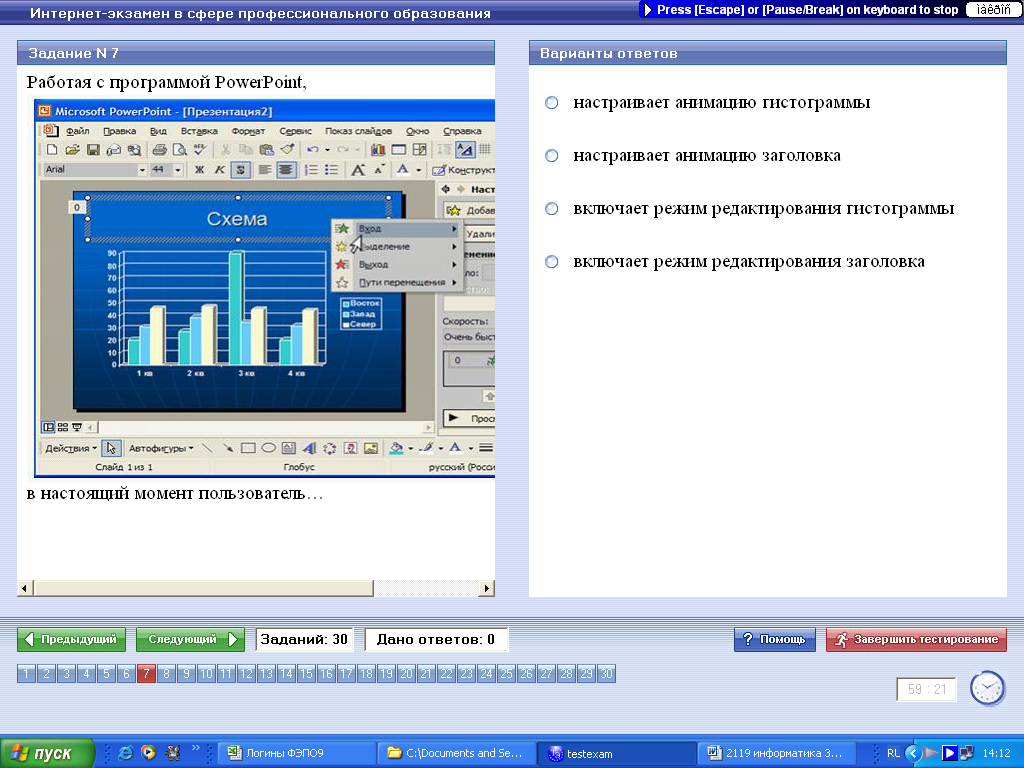The width and height of the screenshot is (1024, 768).
Task: Launch Internet Explorer from quick launch
Action: click(125, 753)
